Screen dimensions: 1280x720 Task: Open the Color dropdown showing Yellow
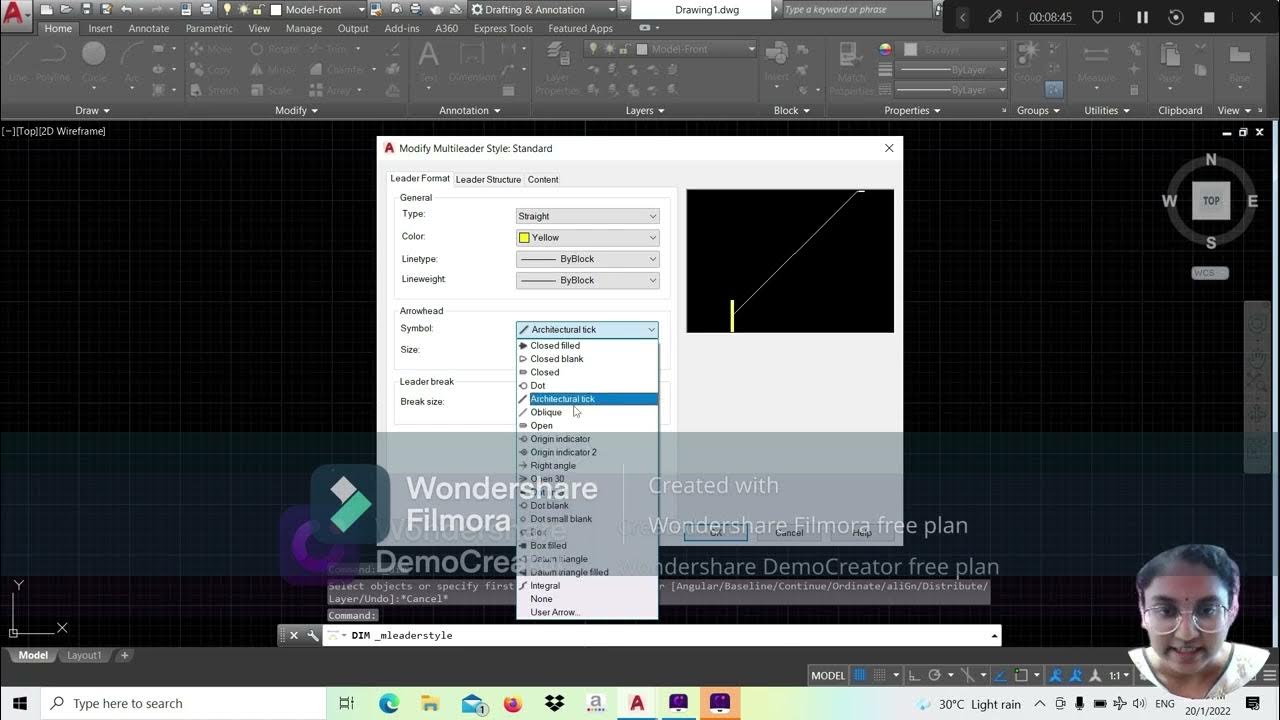point(587,237)
